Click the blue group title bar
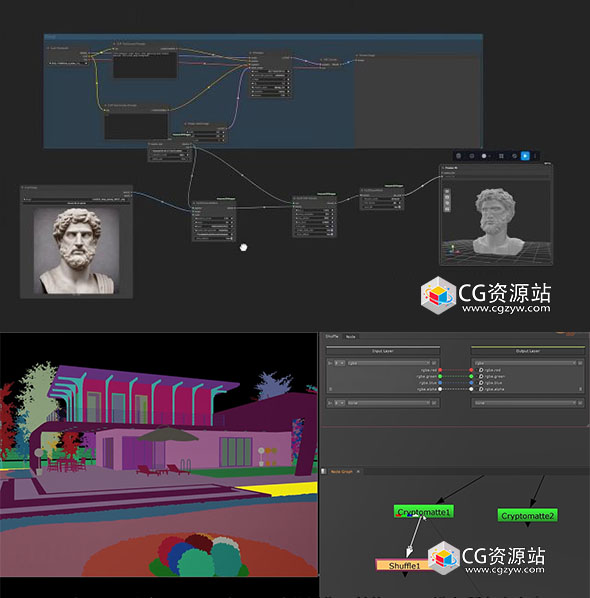This screenshot has width=590, height=598. click(x=263, y=37)
